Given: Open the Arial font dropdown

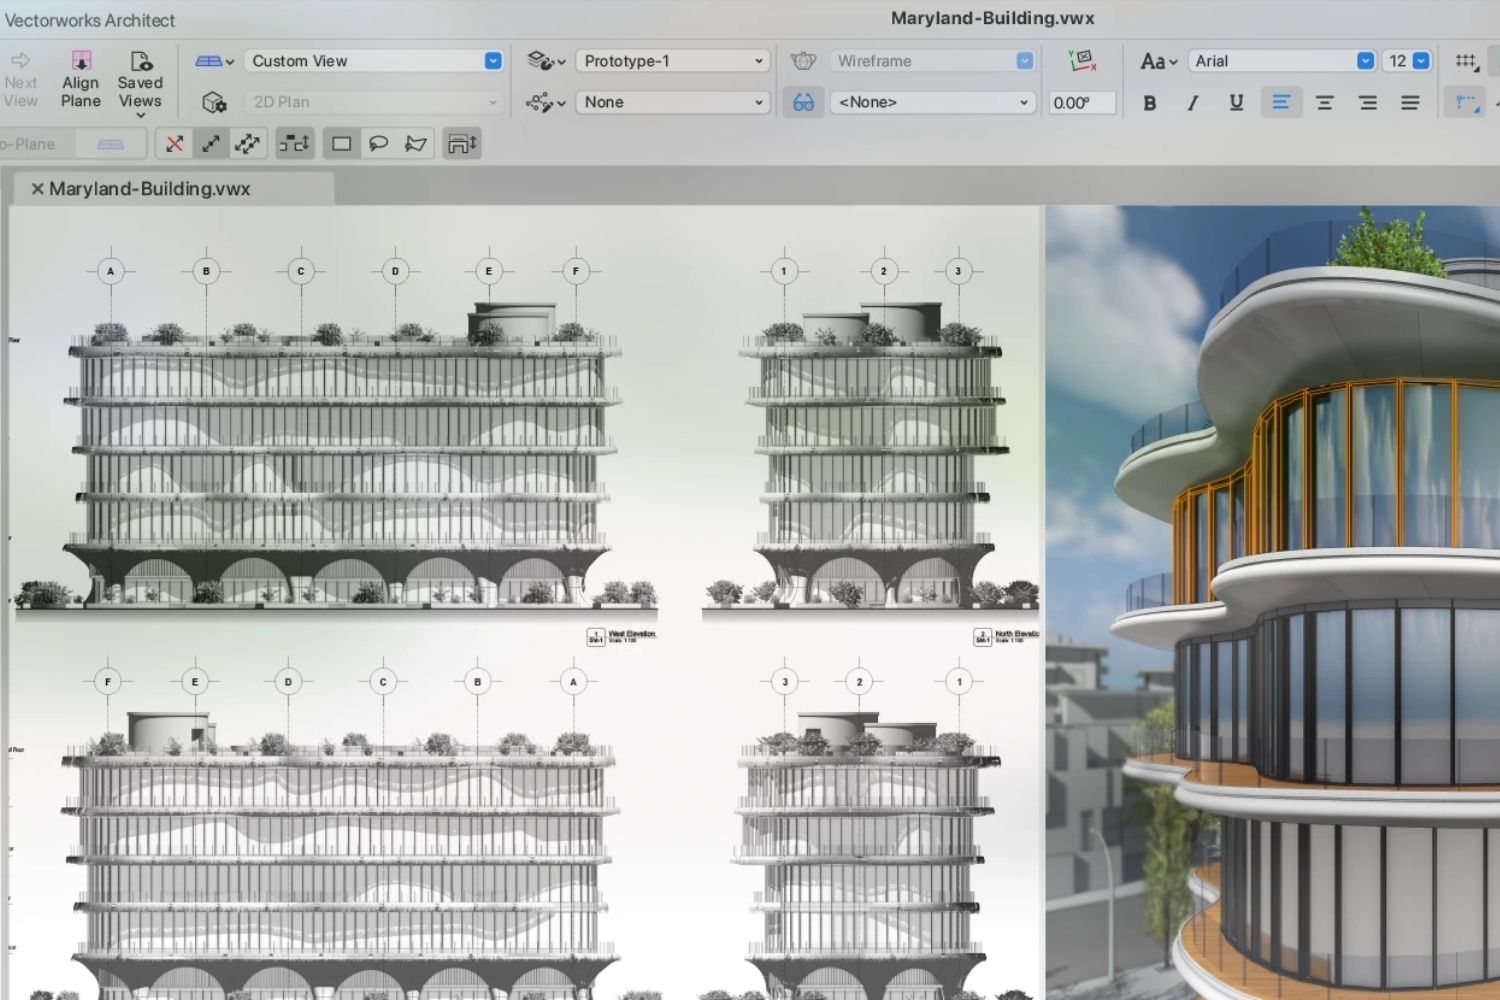Looking at the screenshot, I should click(x=1280, y=60).
